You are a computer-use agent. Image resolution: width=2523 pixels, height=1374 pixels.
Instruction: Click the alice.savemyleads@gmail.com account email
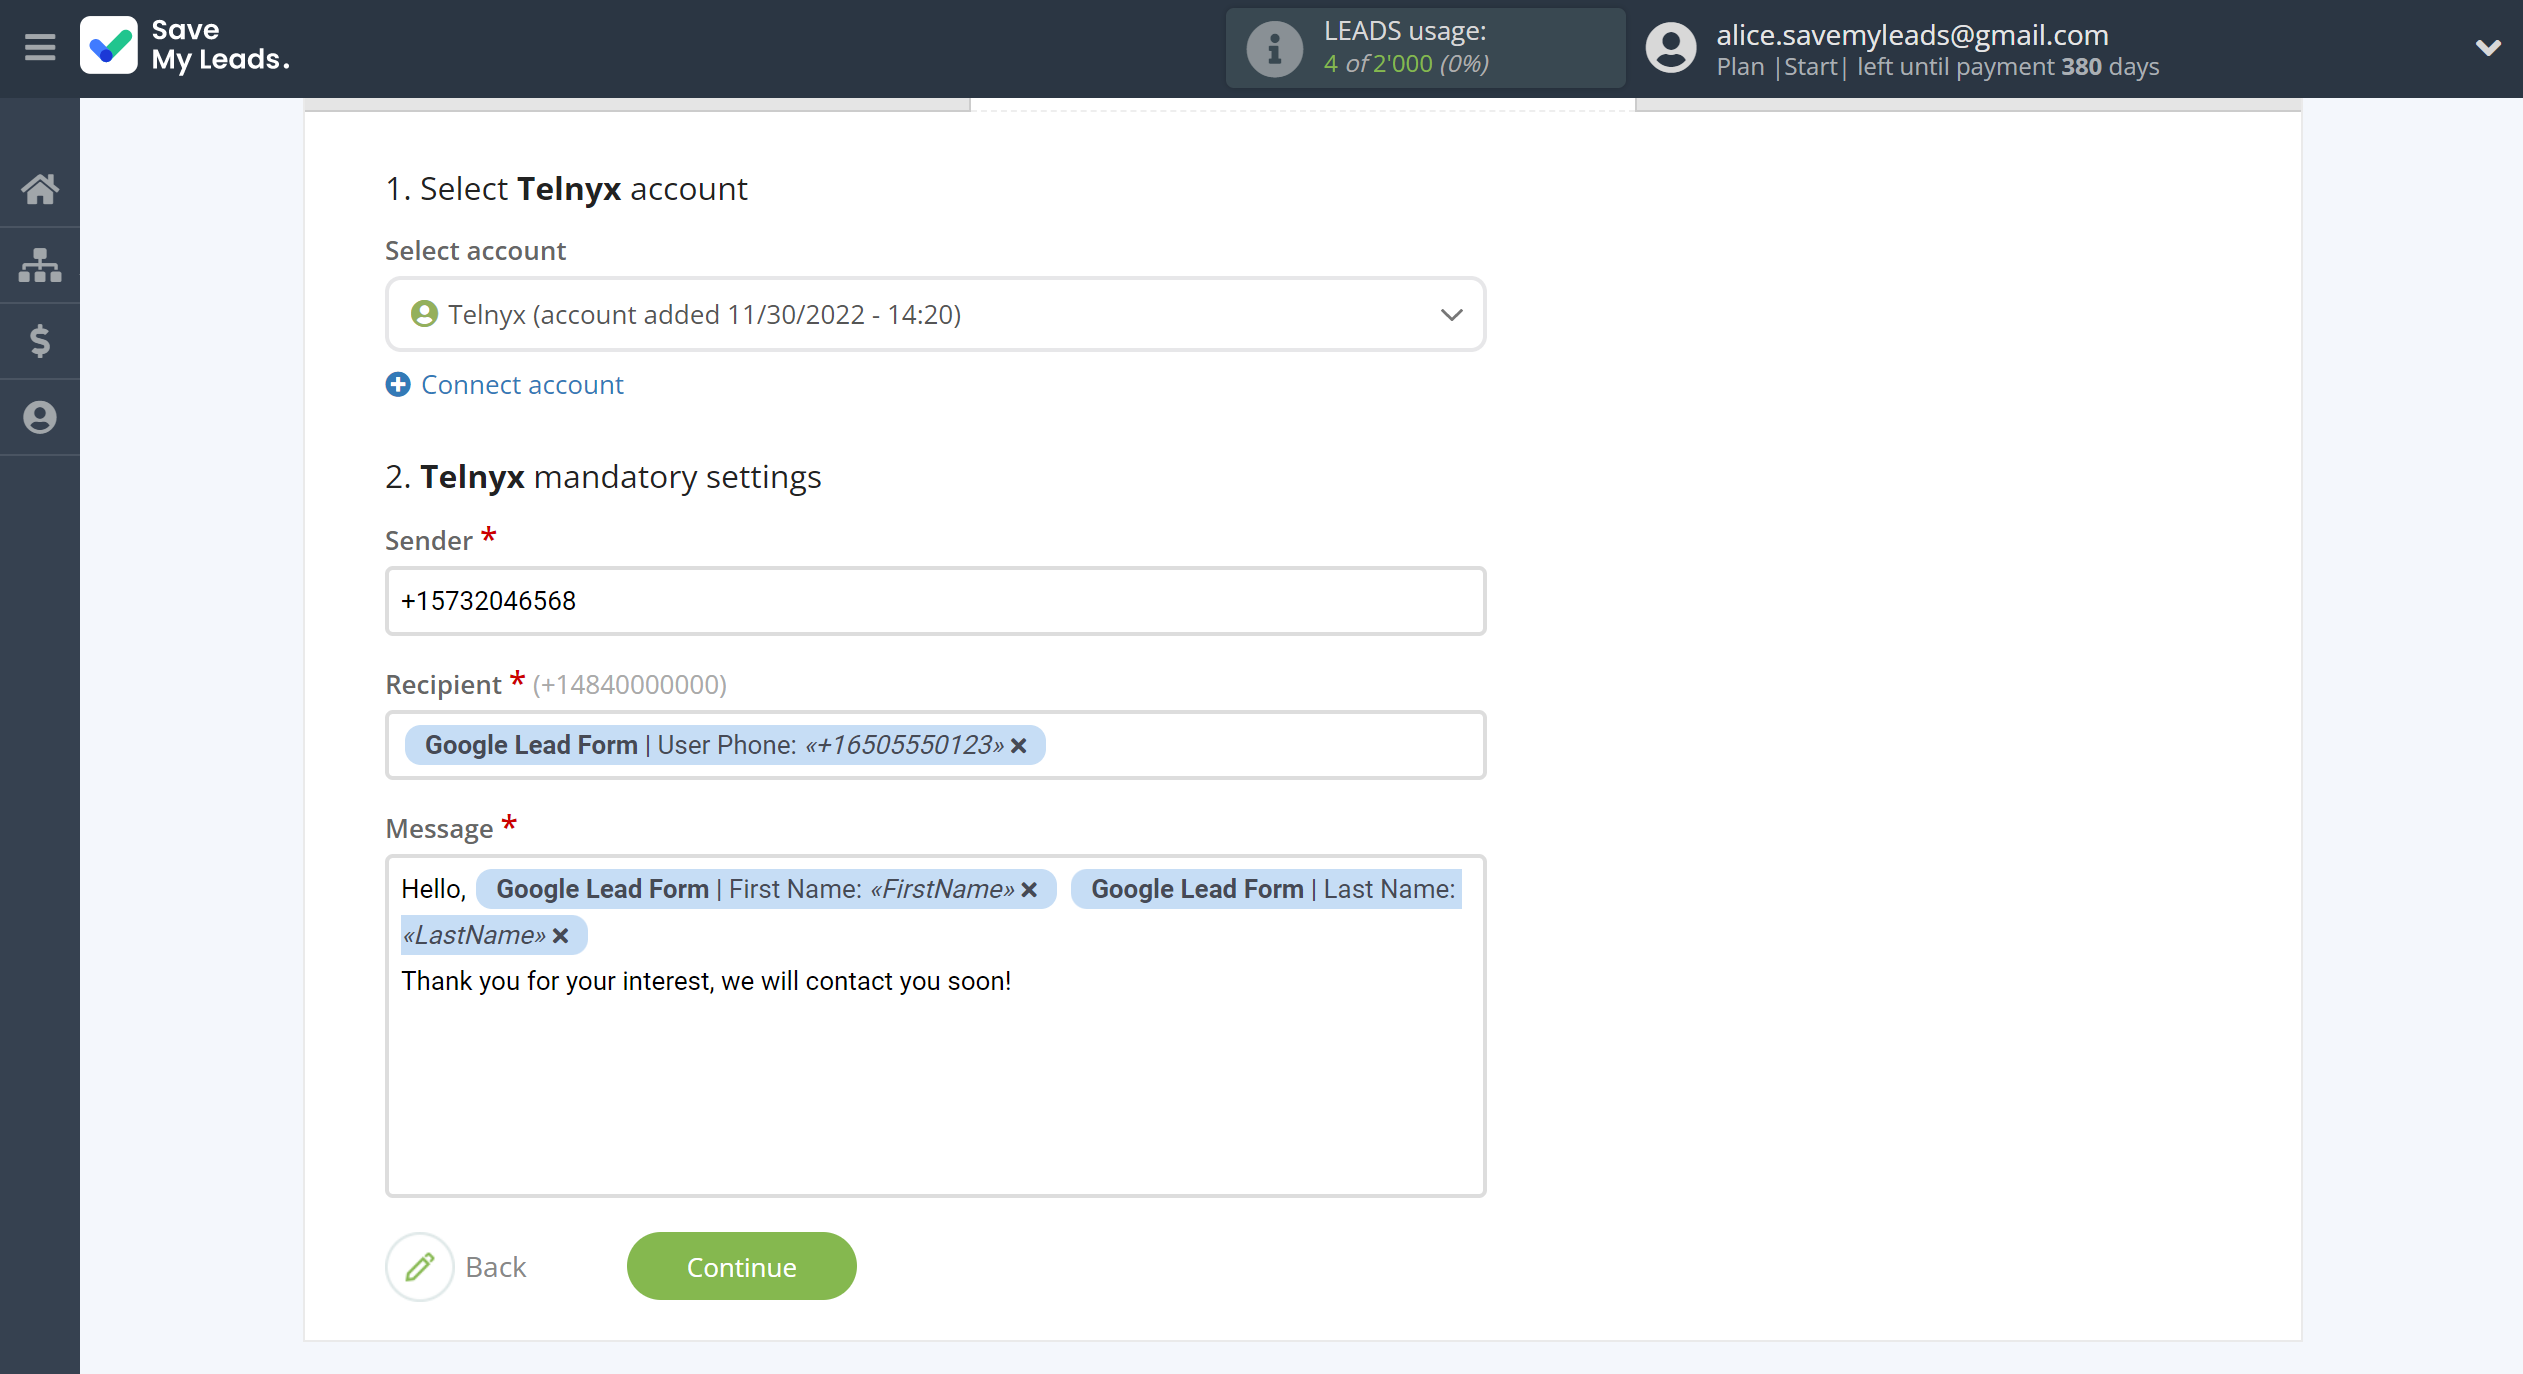click(x=1912, y=35)
